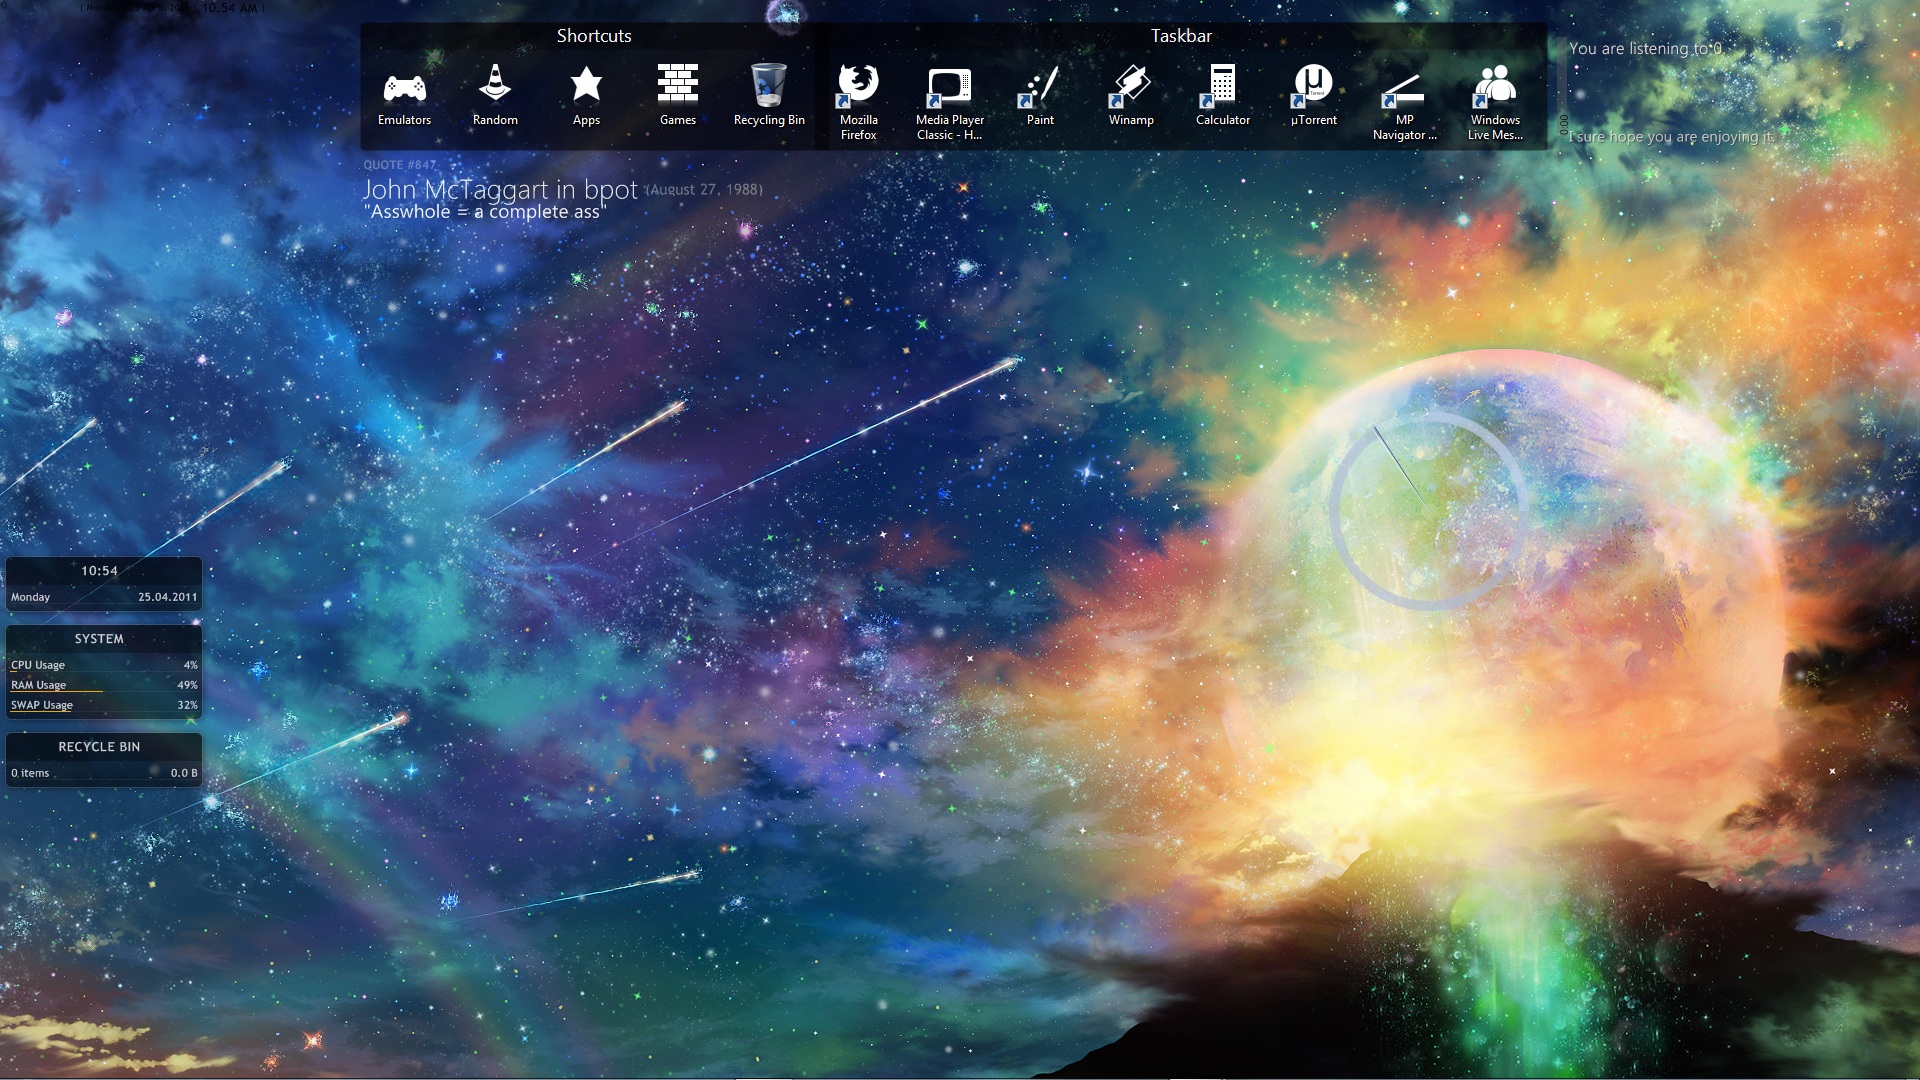1920x1080 pixels.
Task: Click the 0.0 B recycle bin size
Action: coord(184,773)
